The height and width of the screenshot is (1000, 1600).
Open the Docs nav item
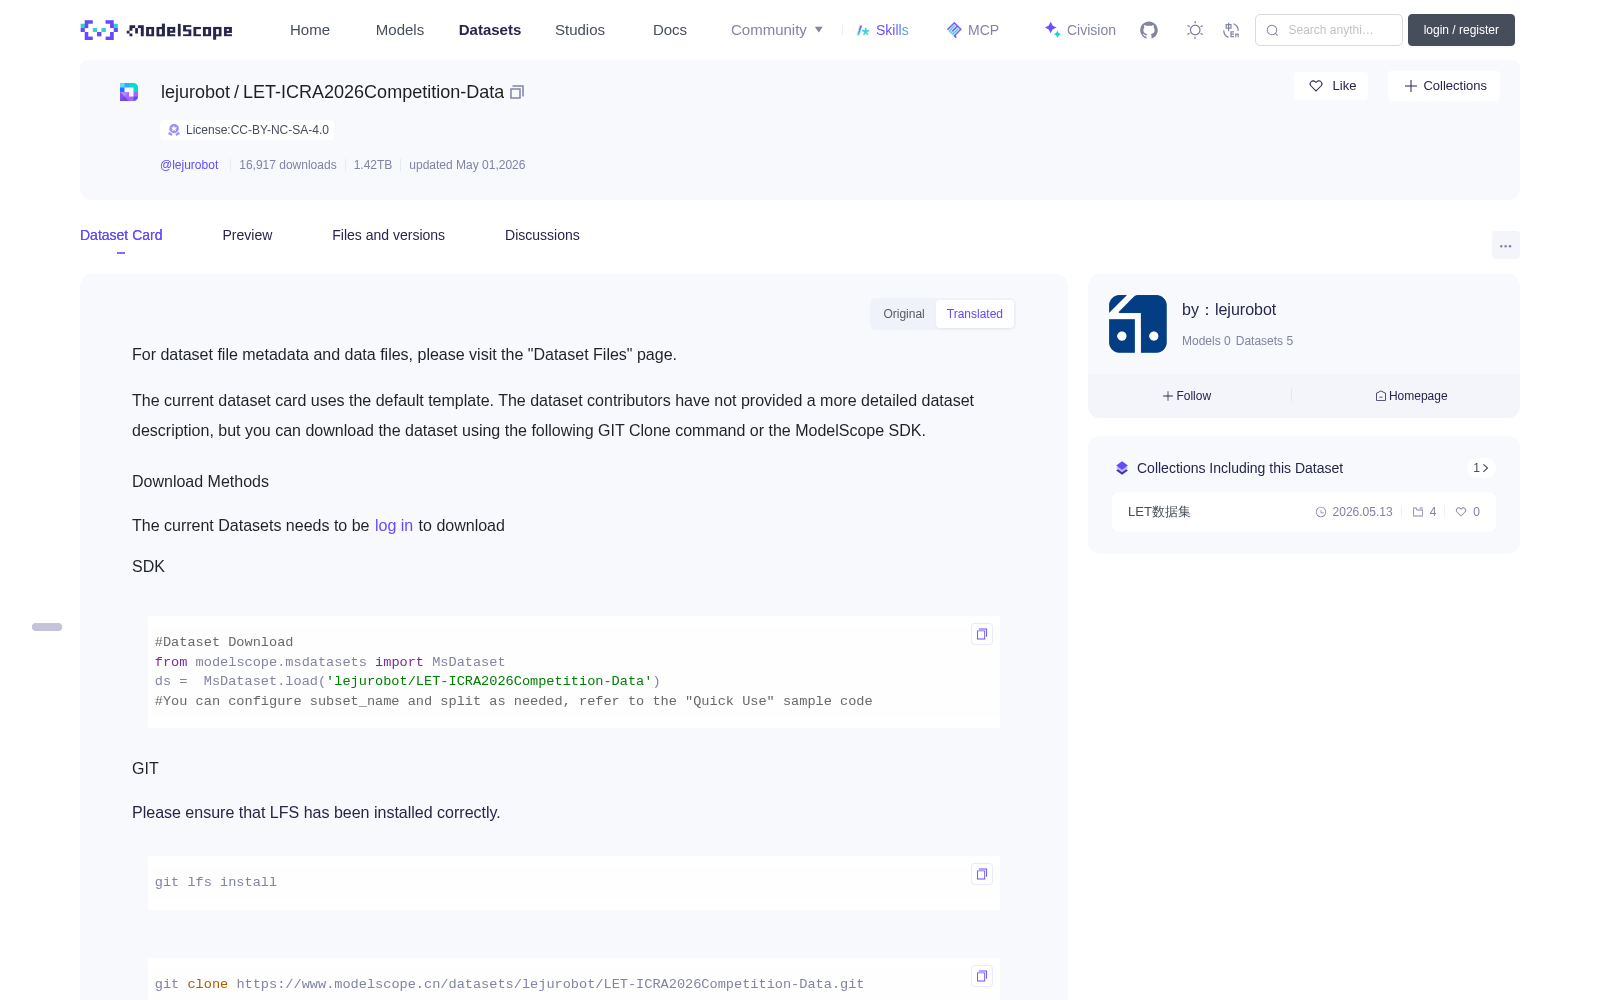[x=670, y=30]
